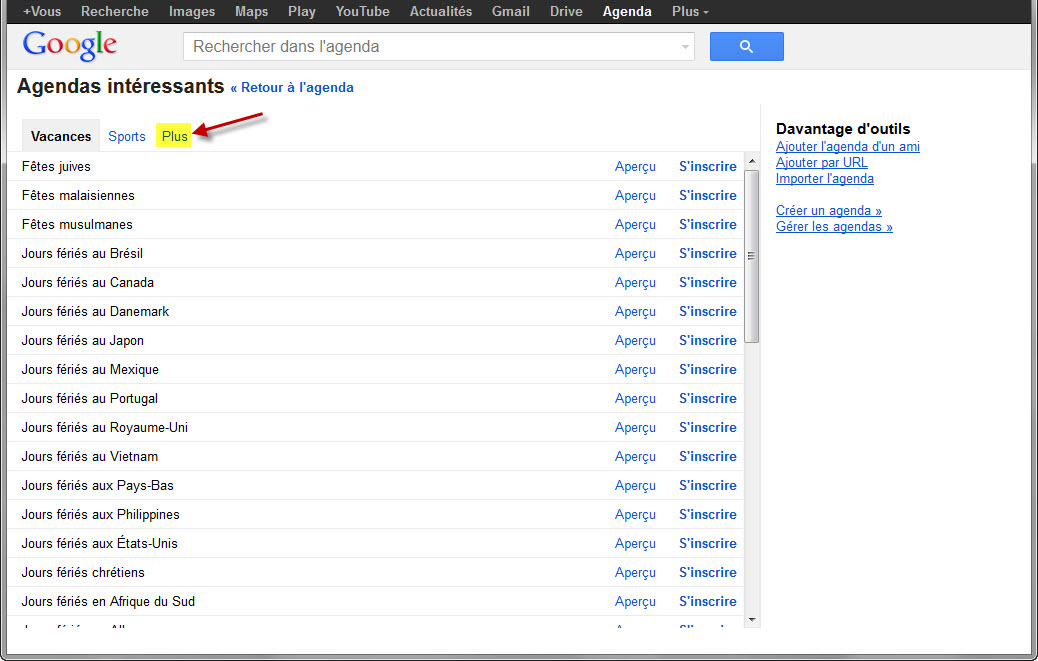This screenshot has height=661, width=1038.
Task: Click Aperçu for Jours fériés au Mexique
Action: point(636,371)
